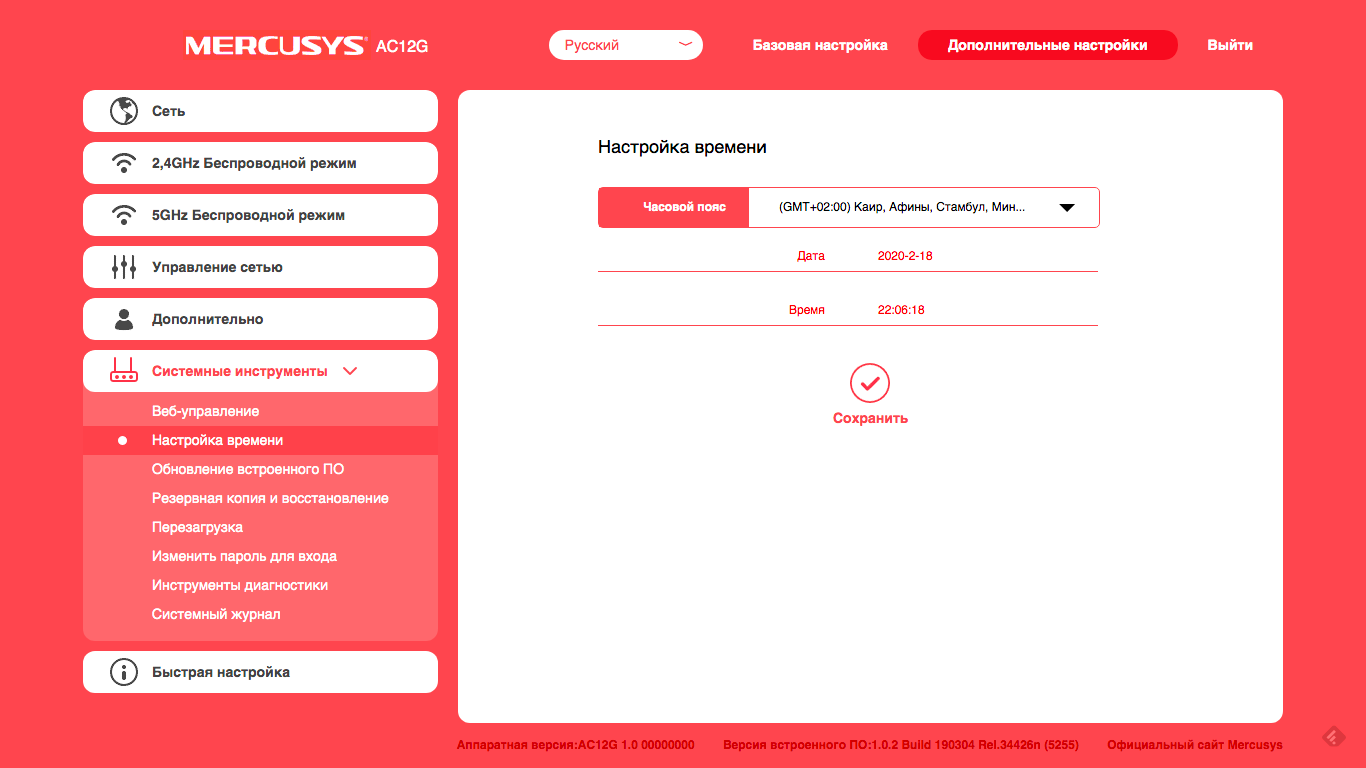The image size is (1366, 768).
Task: Click the person icon for Дополнительно
Action: coord(124,319)
